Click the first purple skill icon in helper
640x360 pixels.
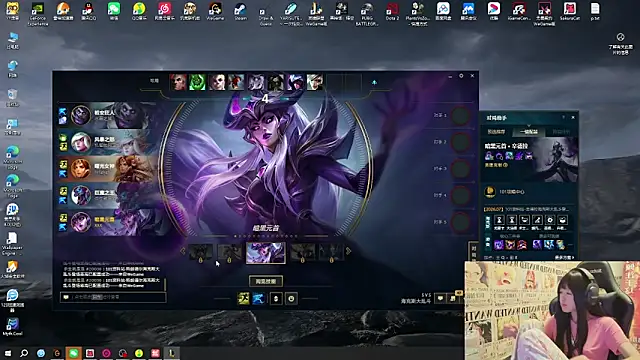[x=499, y=245]
